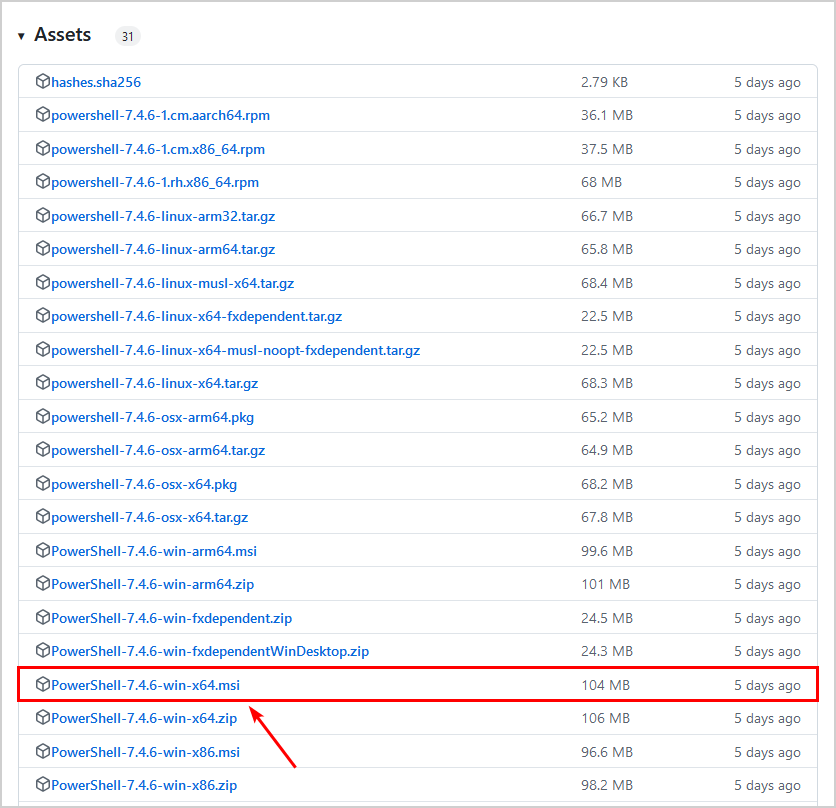
Task: Click the package icon for win-x86.zip
Action: (43, 785)
